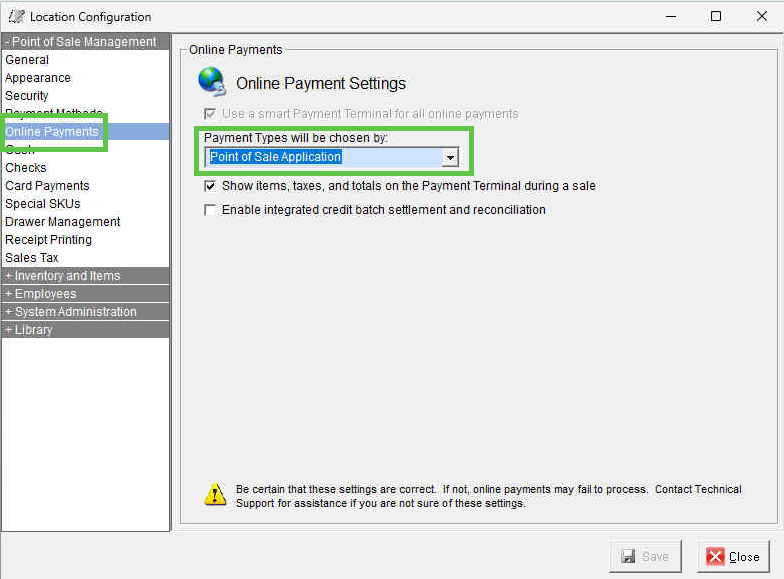Select Sales Tax in the sidebar
Screen dimensions: 784x579
32,258
